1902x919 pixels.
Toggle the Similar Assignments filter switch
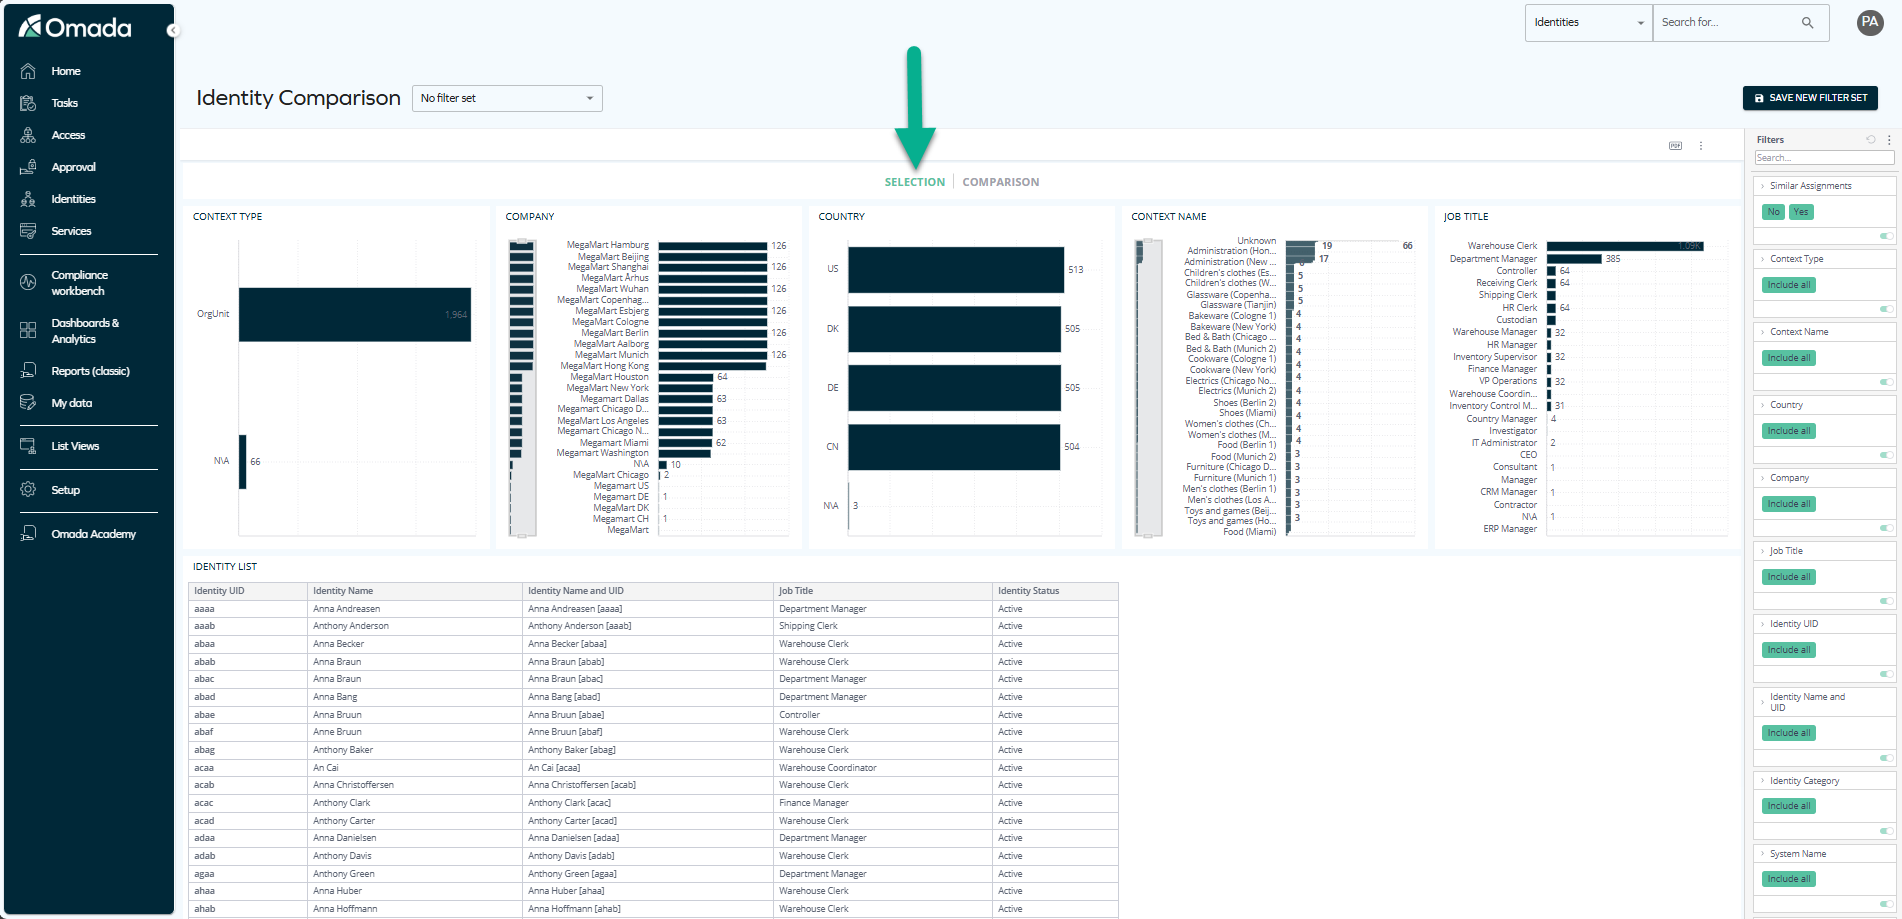(x=1886, y=236)
